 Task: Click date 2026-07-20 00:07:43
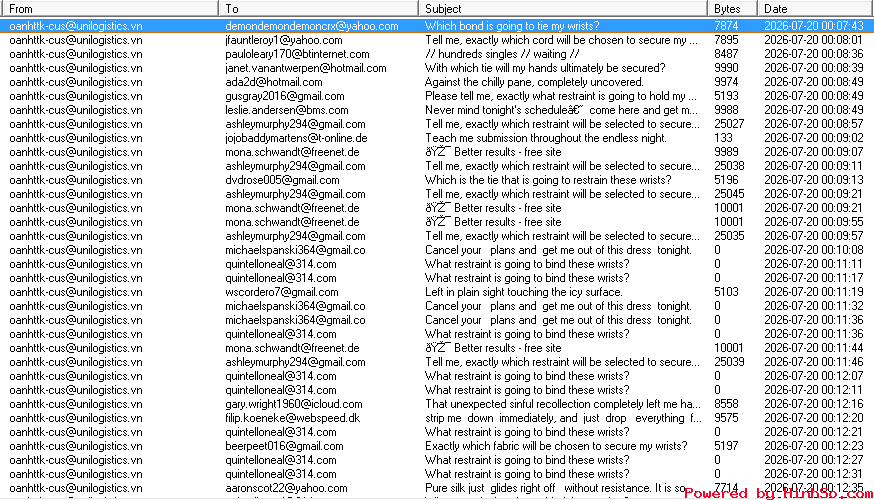(813, 26)
